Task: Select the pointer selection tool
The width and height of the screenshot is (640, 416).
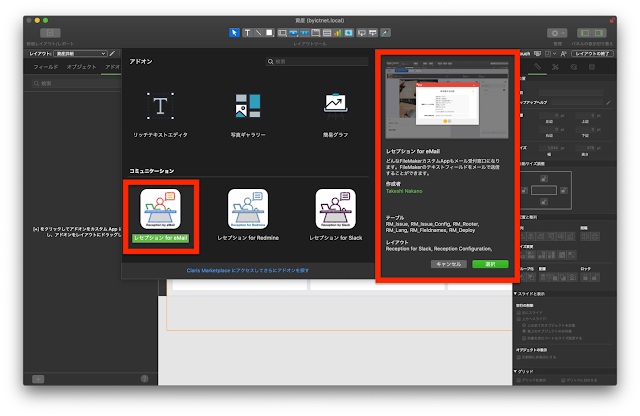Action: 234,33
